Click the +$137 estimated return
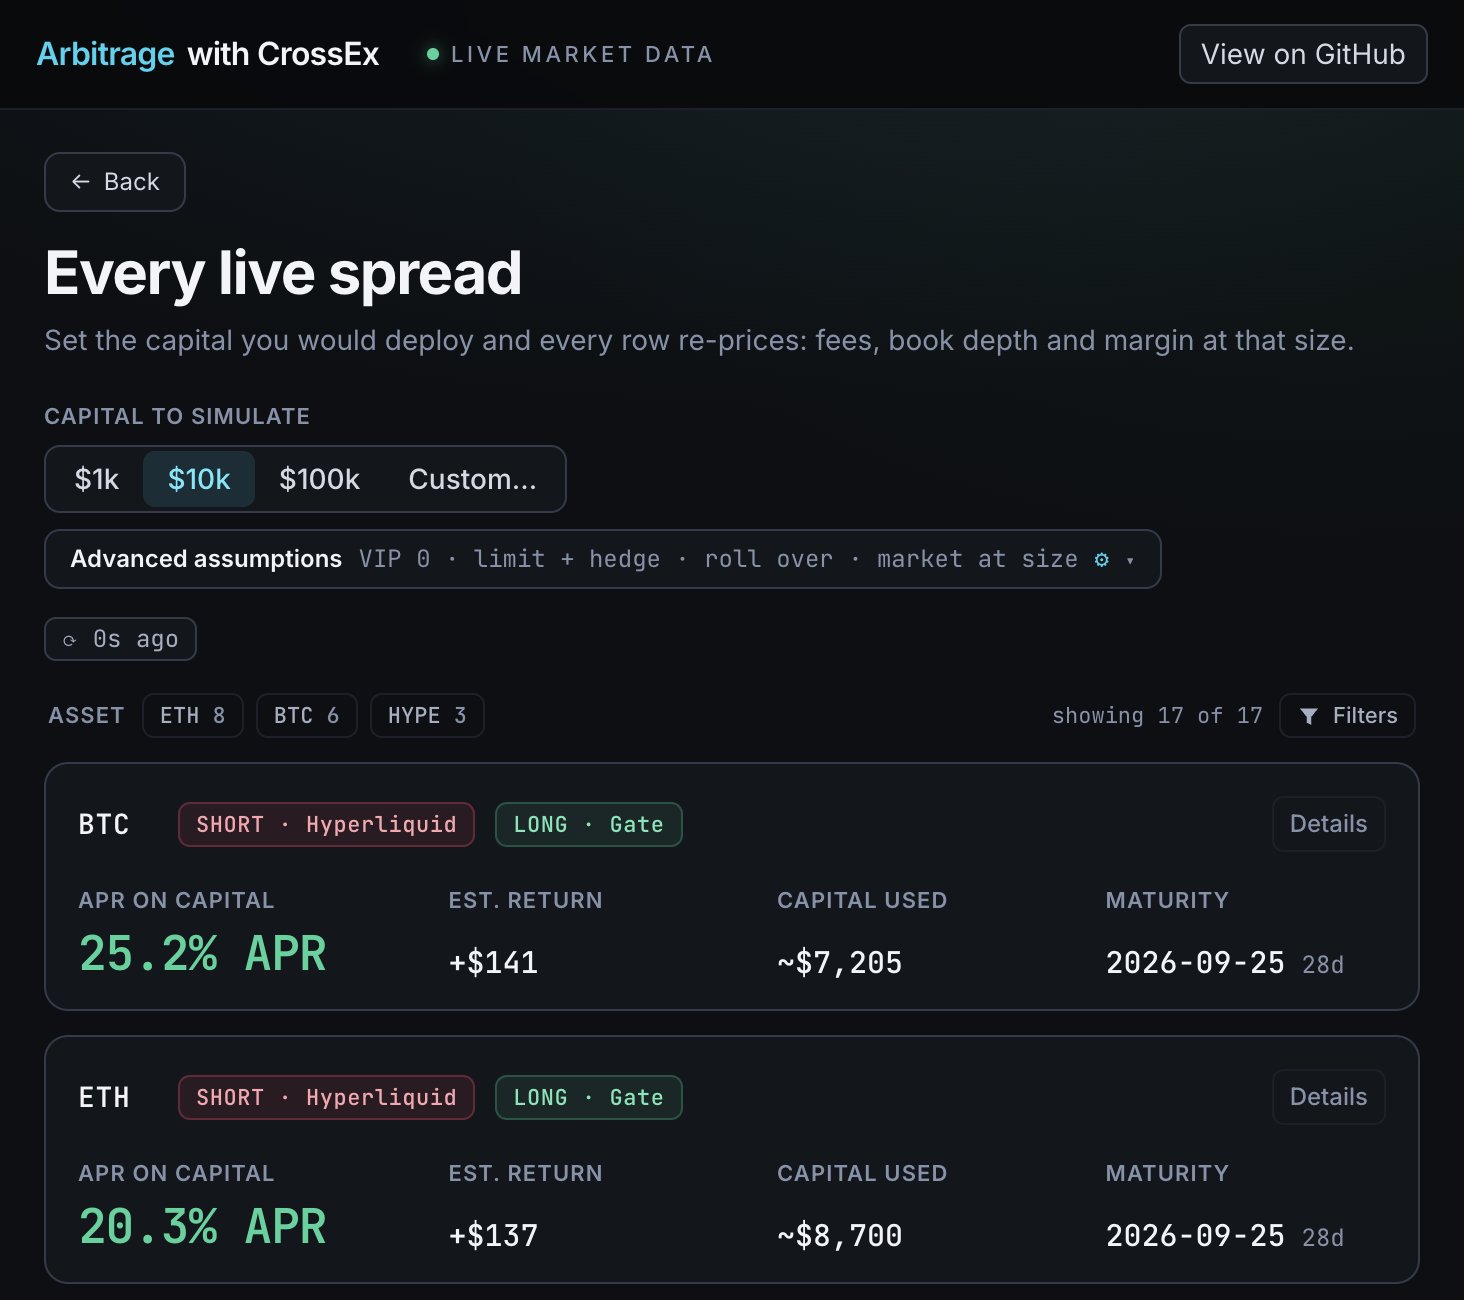Image resolution: width=1464 pixels, height=1300 pixels. click(x=493, y=1235)
